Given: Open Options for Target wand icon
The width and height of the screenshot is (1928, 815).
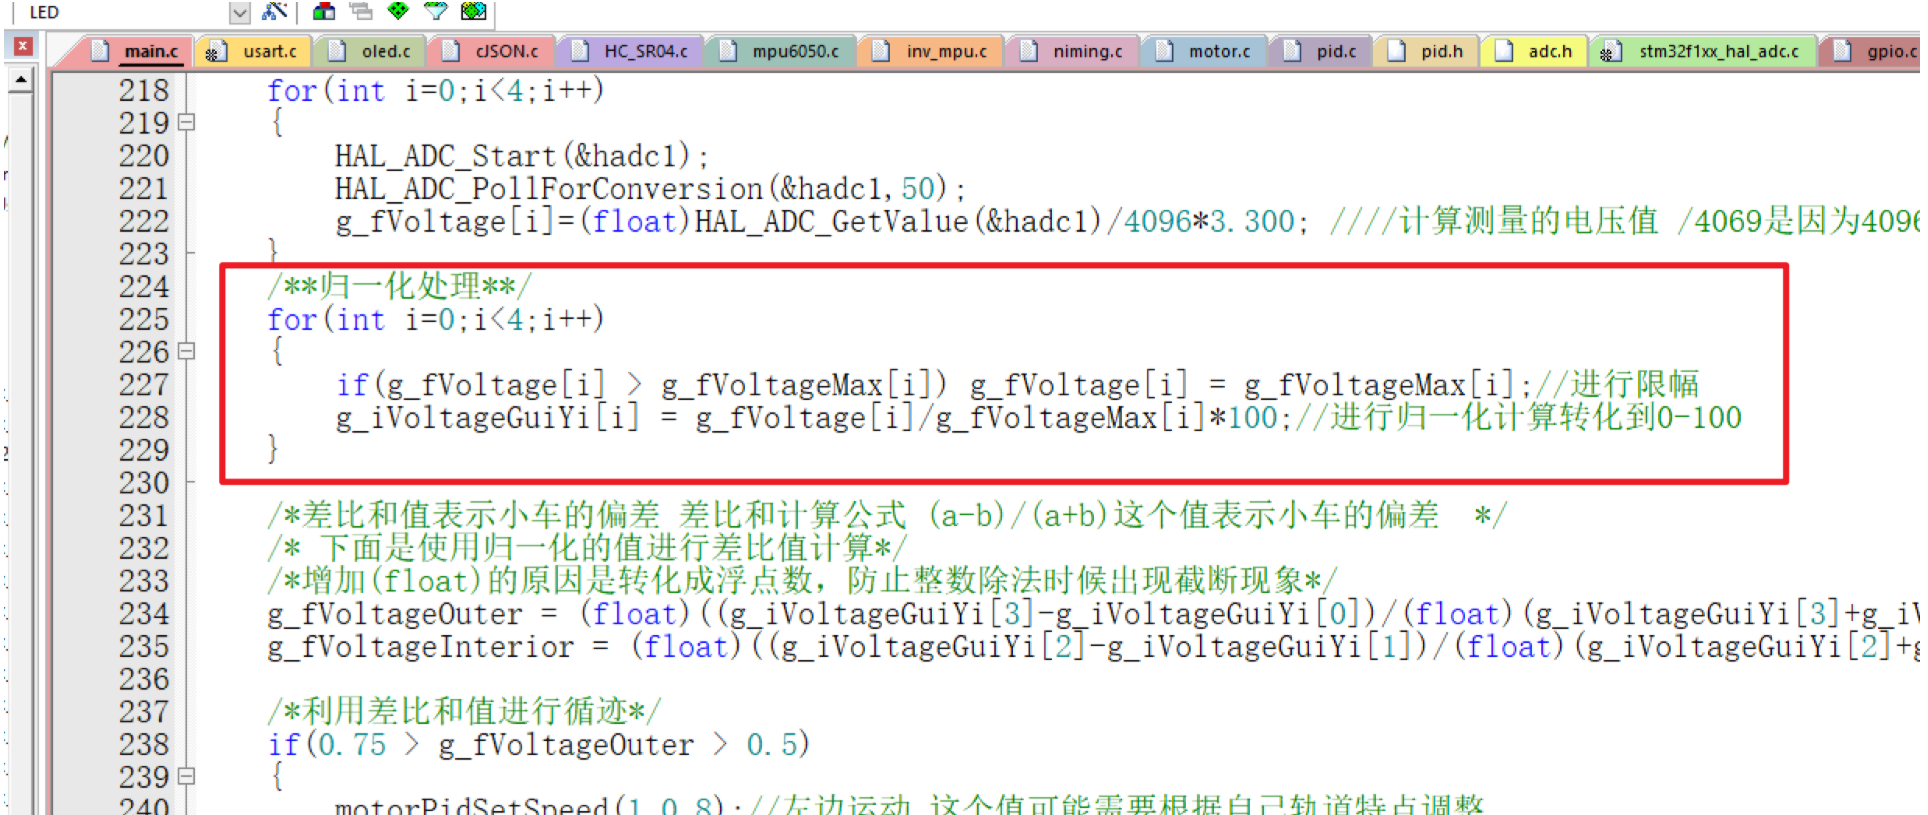Looking at the screenshot, I should point(274,12).
